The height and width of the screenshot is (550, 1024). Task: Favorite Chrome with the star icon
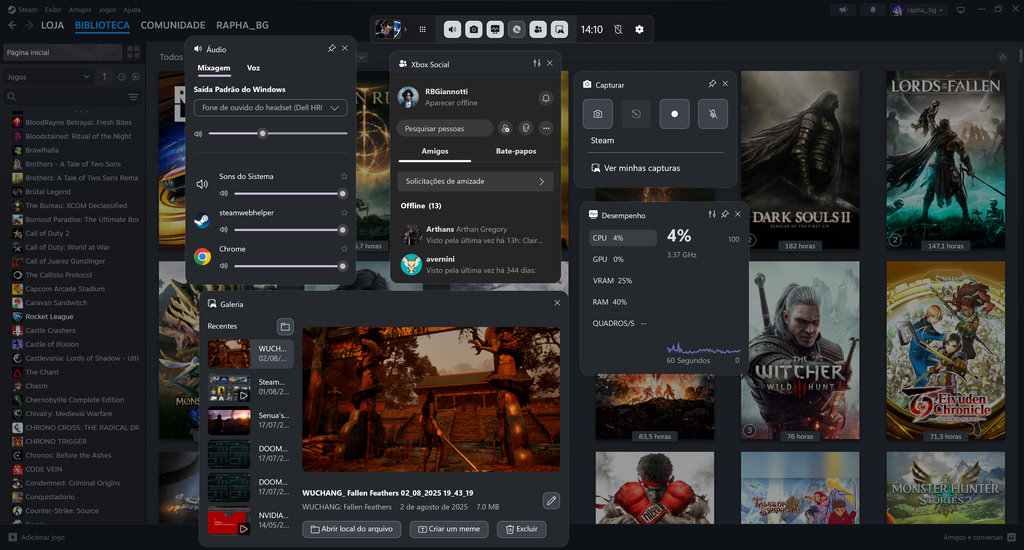344,249
